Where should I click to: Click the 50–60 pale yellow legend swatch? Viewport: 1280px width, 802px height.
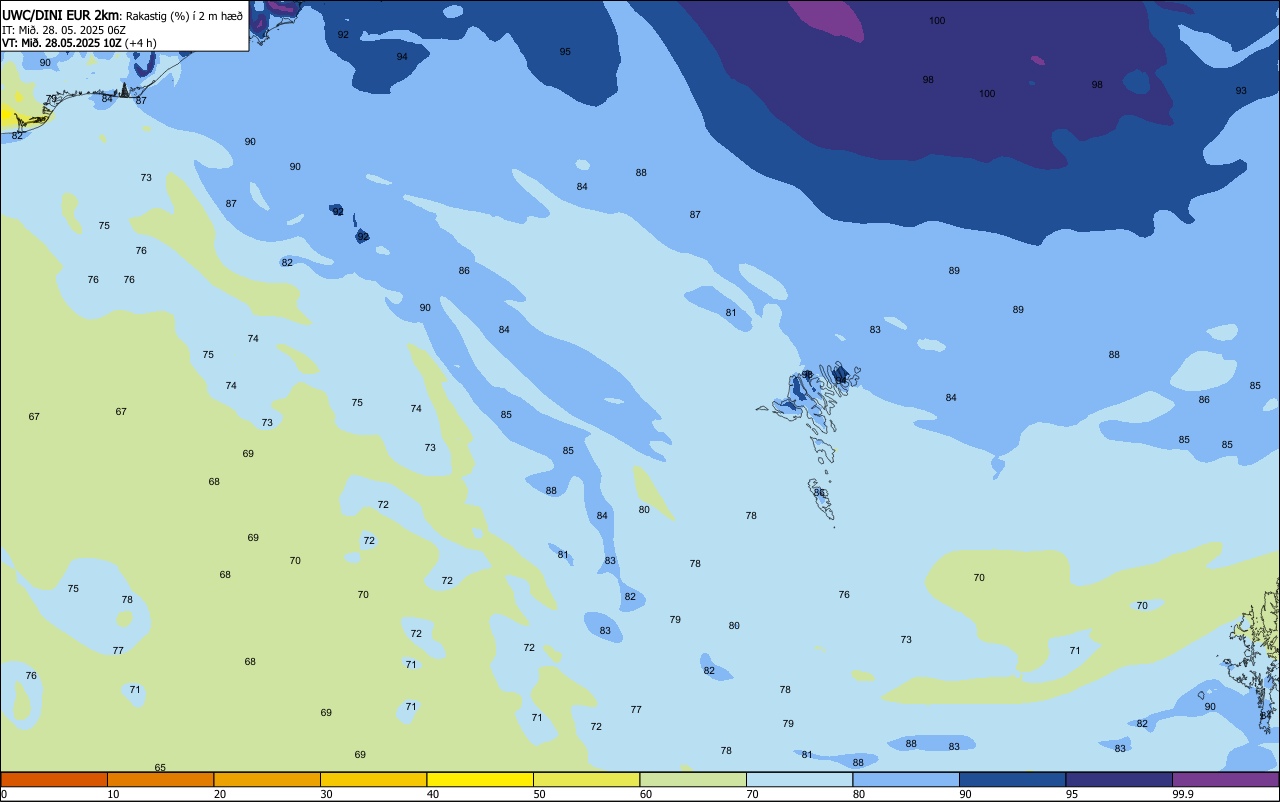point(586,779)
